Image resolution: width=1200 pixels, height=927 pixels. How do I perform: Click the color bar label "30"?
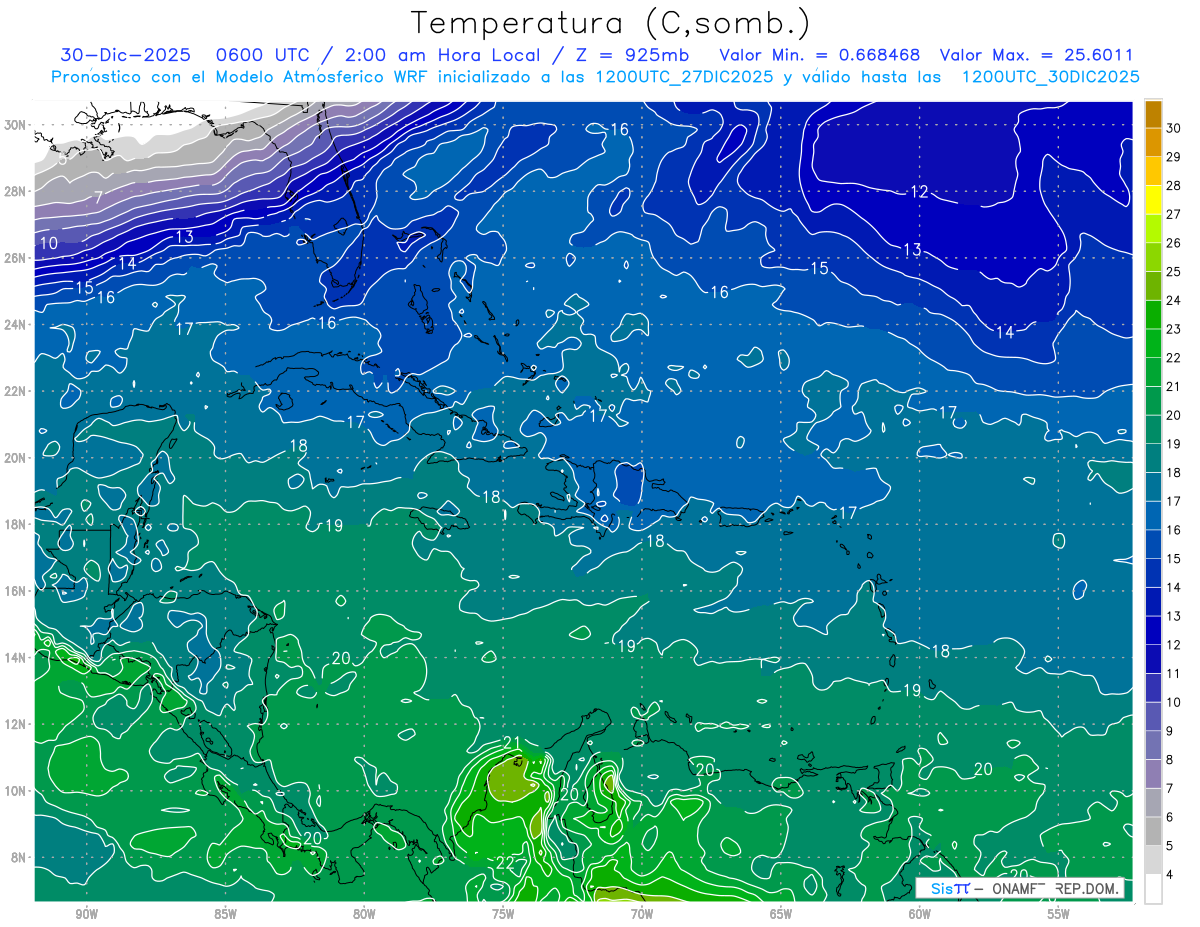[x=1174, y=127]
